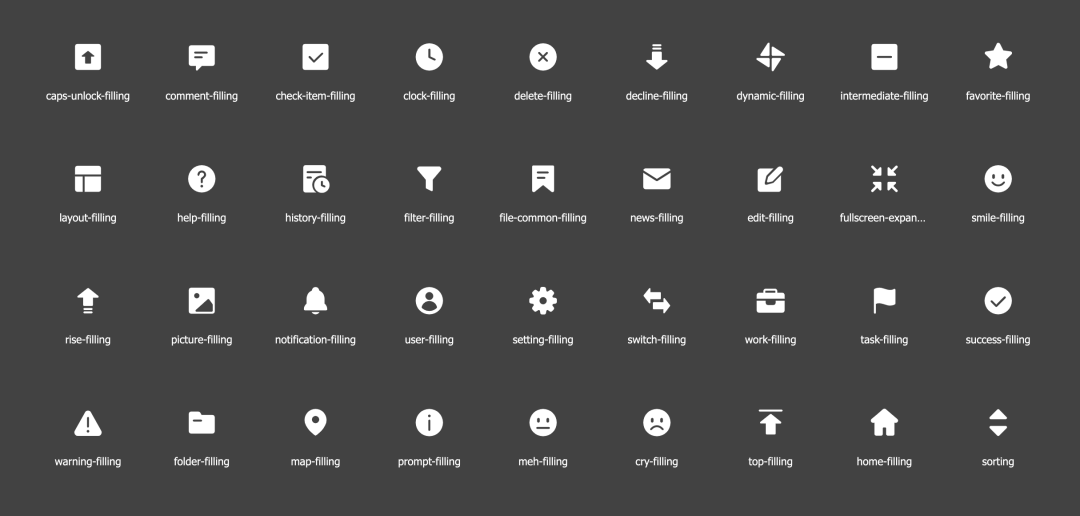Screen dimensions: 1080x516
Task: Click the "delete-filling" label text
Action: tap(543, 96)
